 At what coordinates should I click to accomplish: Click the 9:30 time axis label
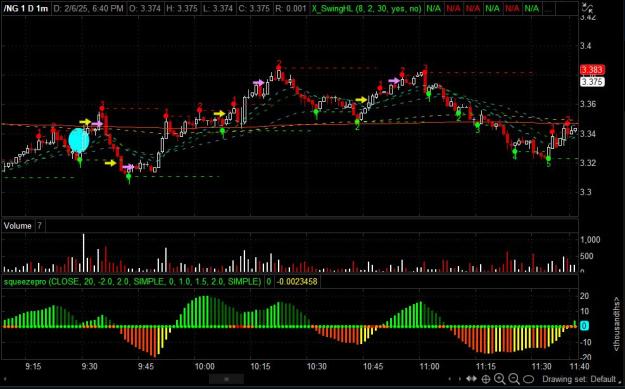(90, 367)
